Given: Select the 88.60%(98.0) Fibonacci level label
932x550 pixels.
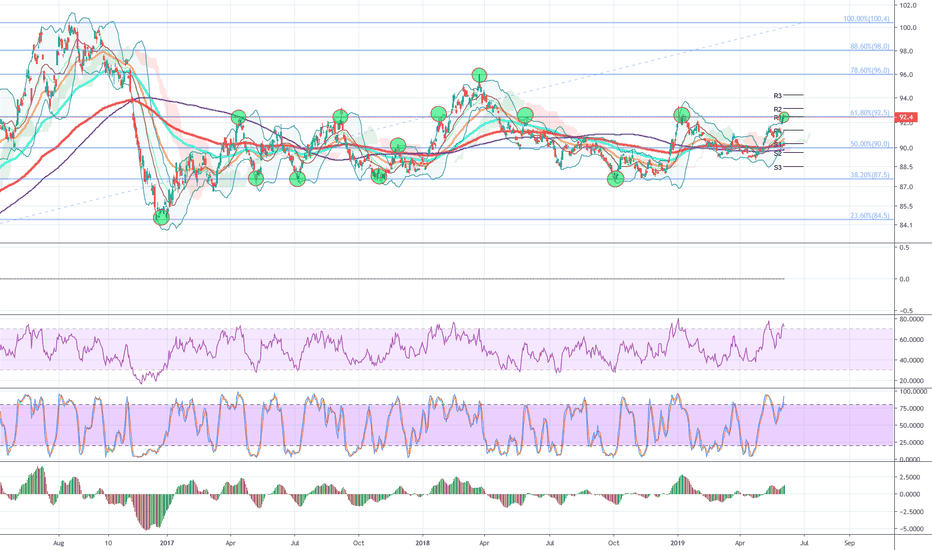Looking at the screenshot, I should [870, 46].
